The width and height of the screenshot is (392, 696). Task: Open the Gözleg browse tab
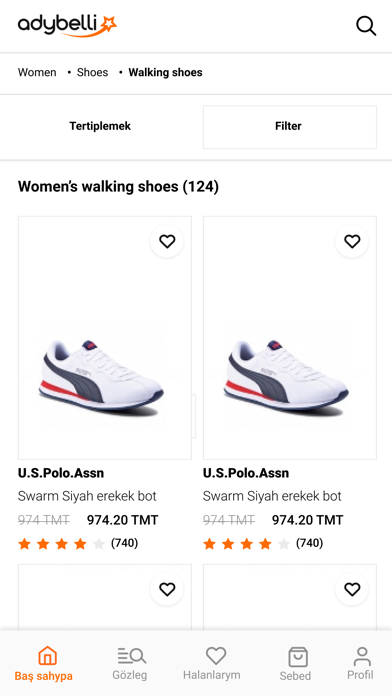click(x=130, y=664)
